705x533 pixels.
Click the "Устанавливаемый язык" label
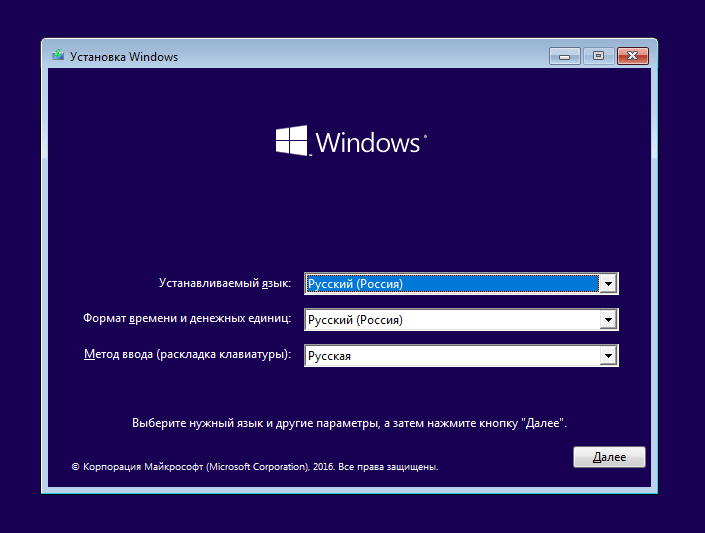[x=225, y=284]
